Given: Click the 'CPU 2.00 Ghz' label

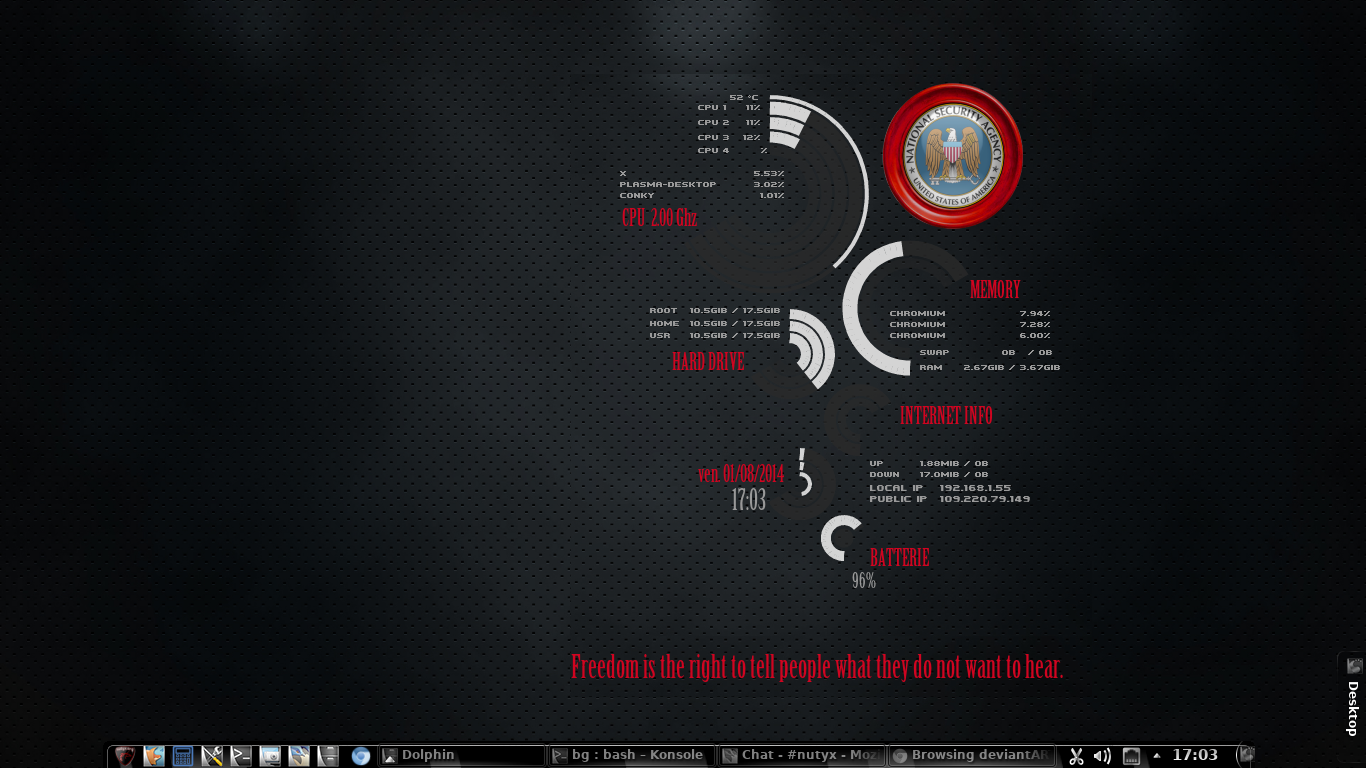Looking at the screenshot, I should coord(659,217).
